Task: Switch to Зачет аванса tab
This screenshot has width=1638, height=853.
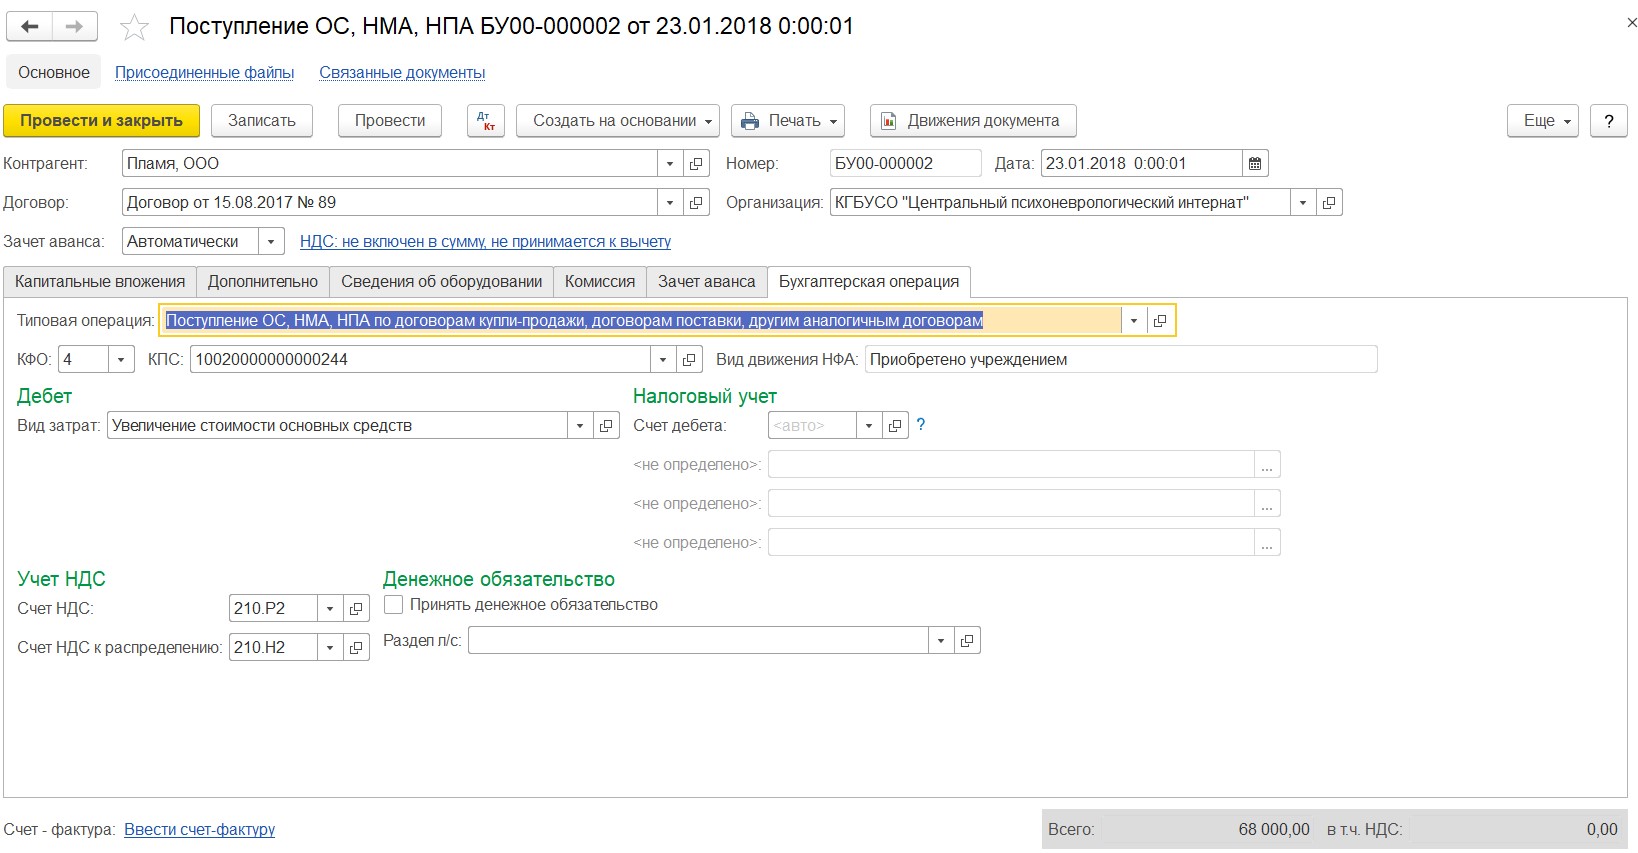Action: (707, 282)
